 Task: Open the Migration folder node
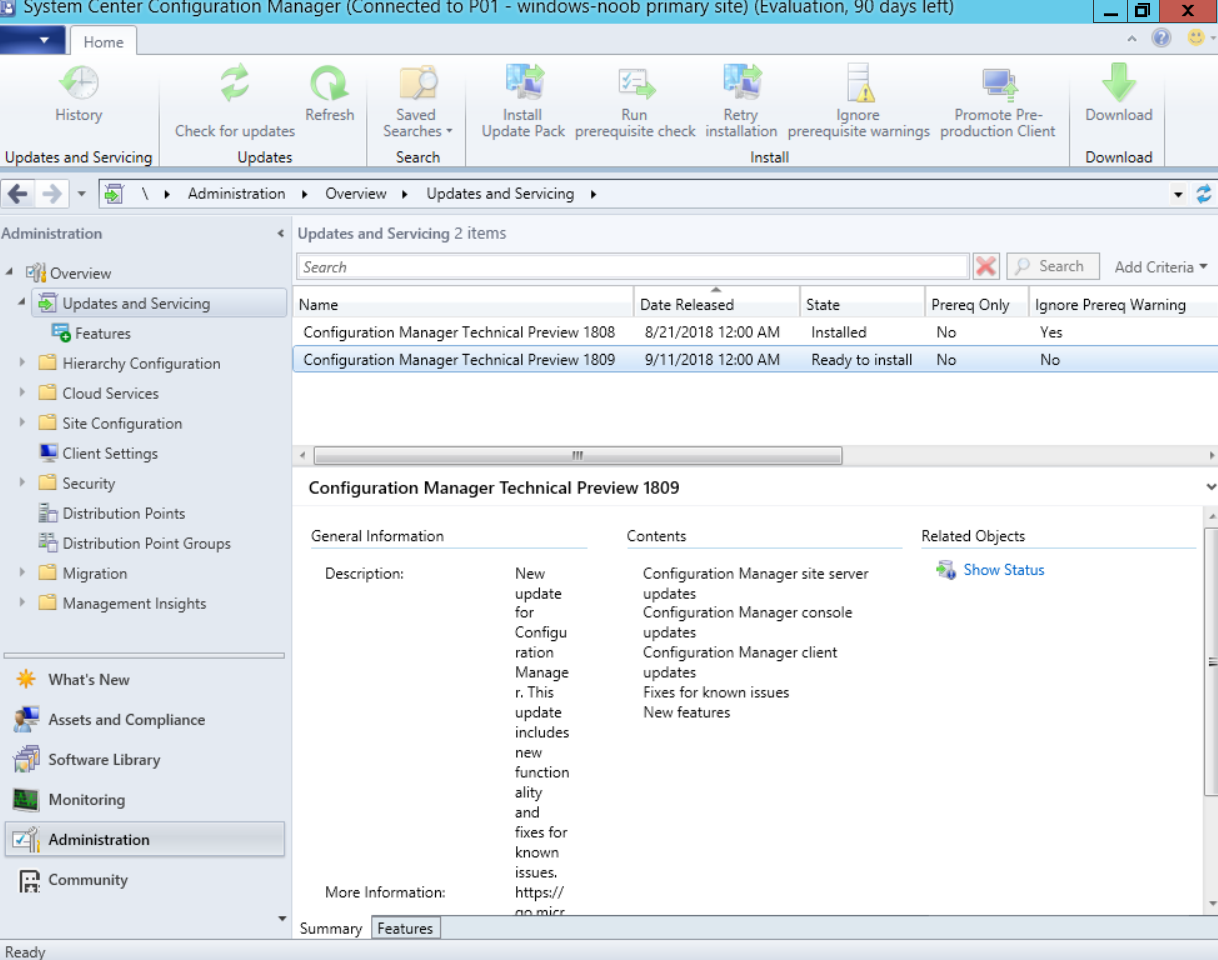click(x=83, y=573)
